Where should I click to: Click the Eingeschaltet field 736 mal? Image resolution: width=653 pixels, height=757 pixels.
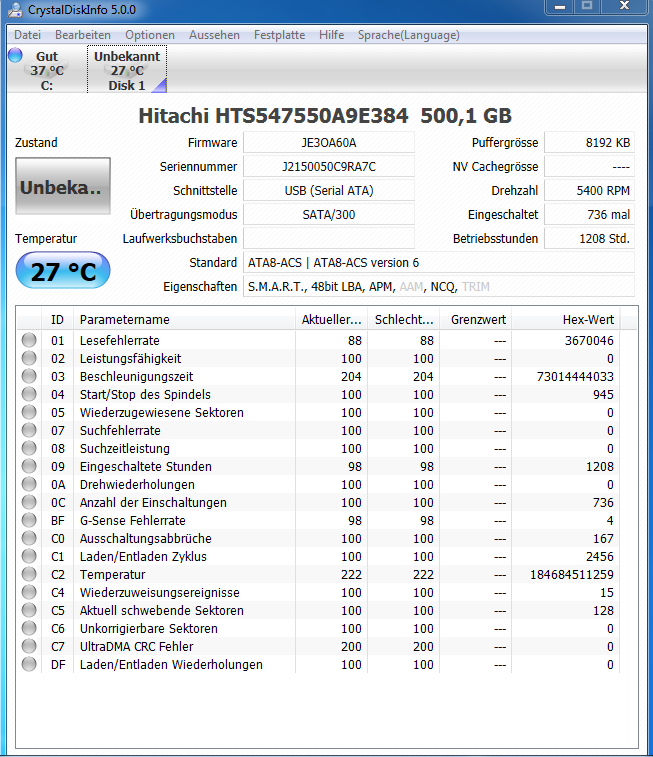589,214
